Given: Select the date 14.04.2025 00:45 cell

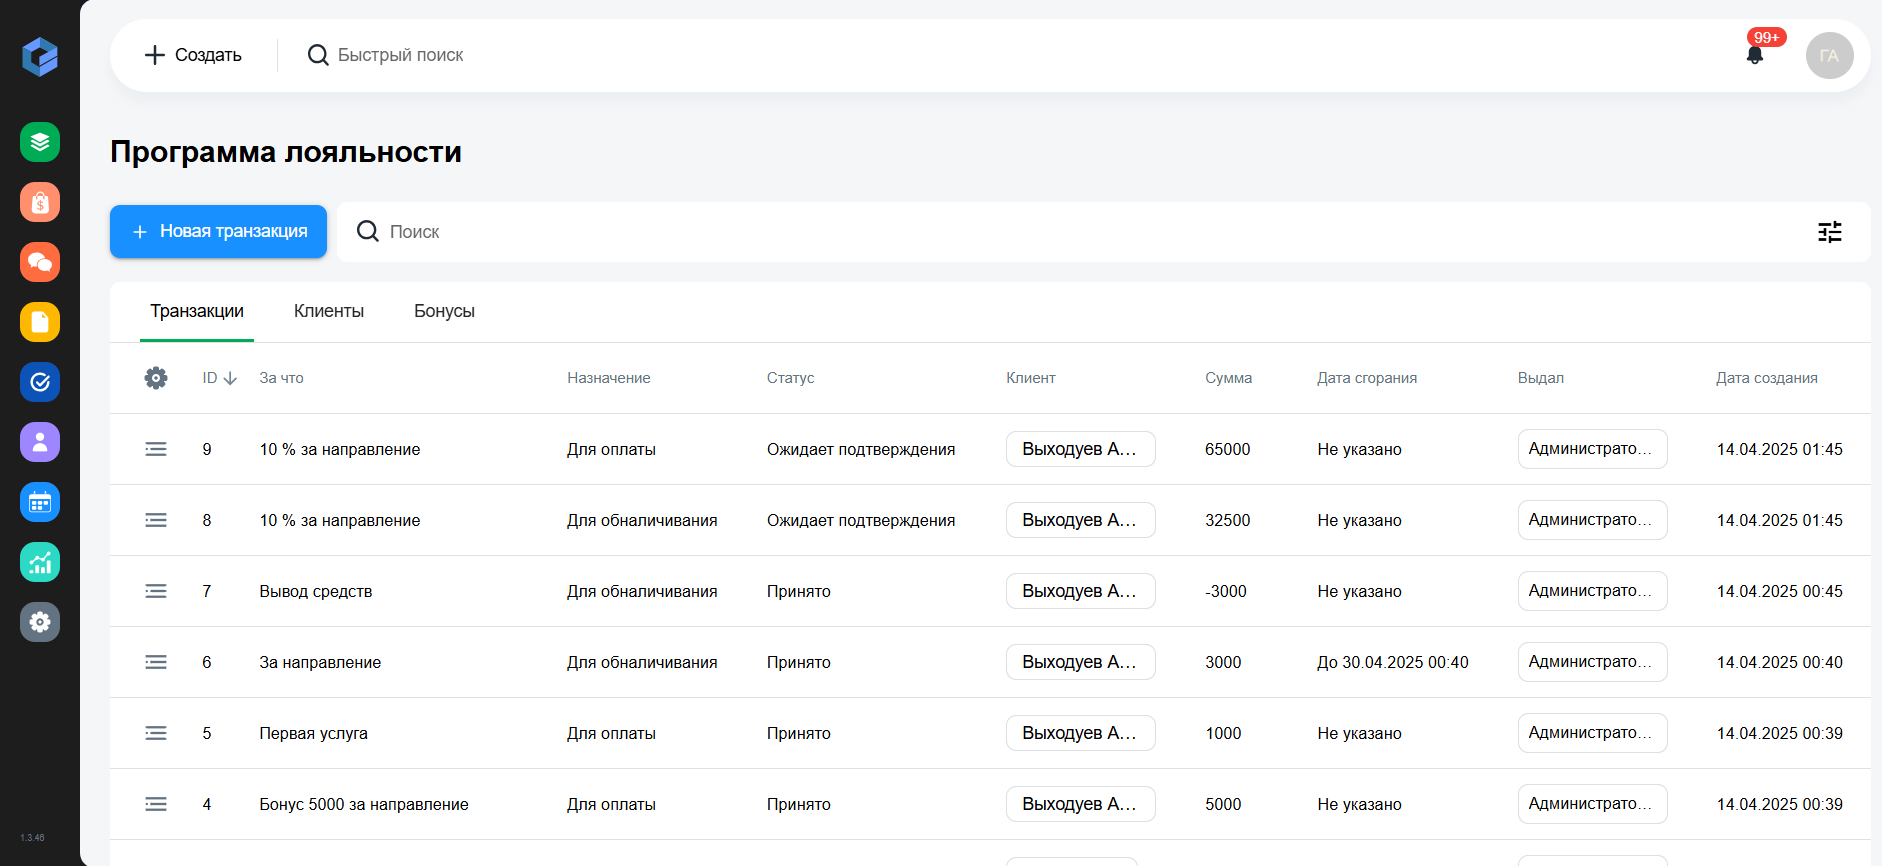Looking at the screenshot, I should [1780, 591].
